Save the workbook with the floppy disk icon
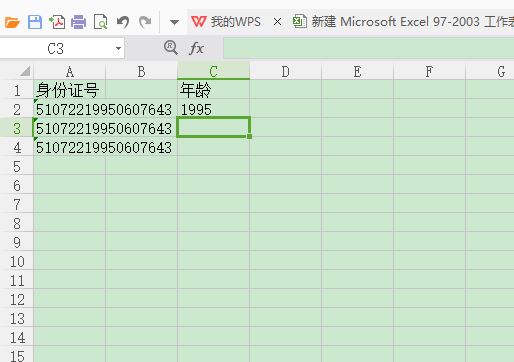 point(35,22)
